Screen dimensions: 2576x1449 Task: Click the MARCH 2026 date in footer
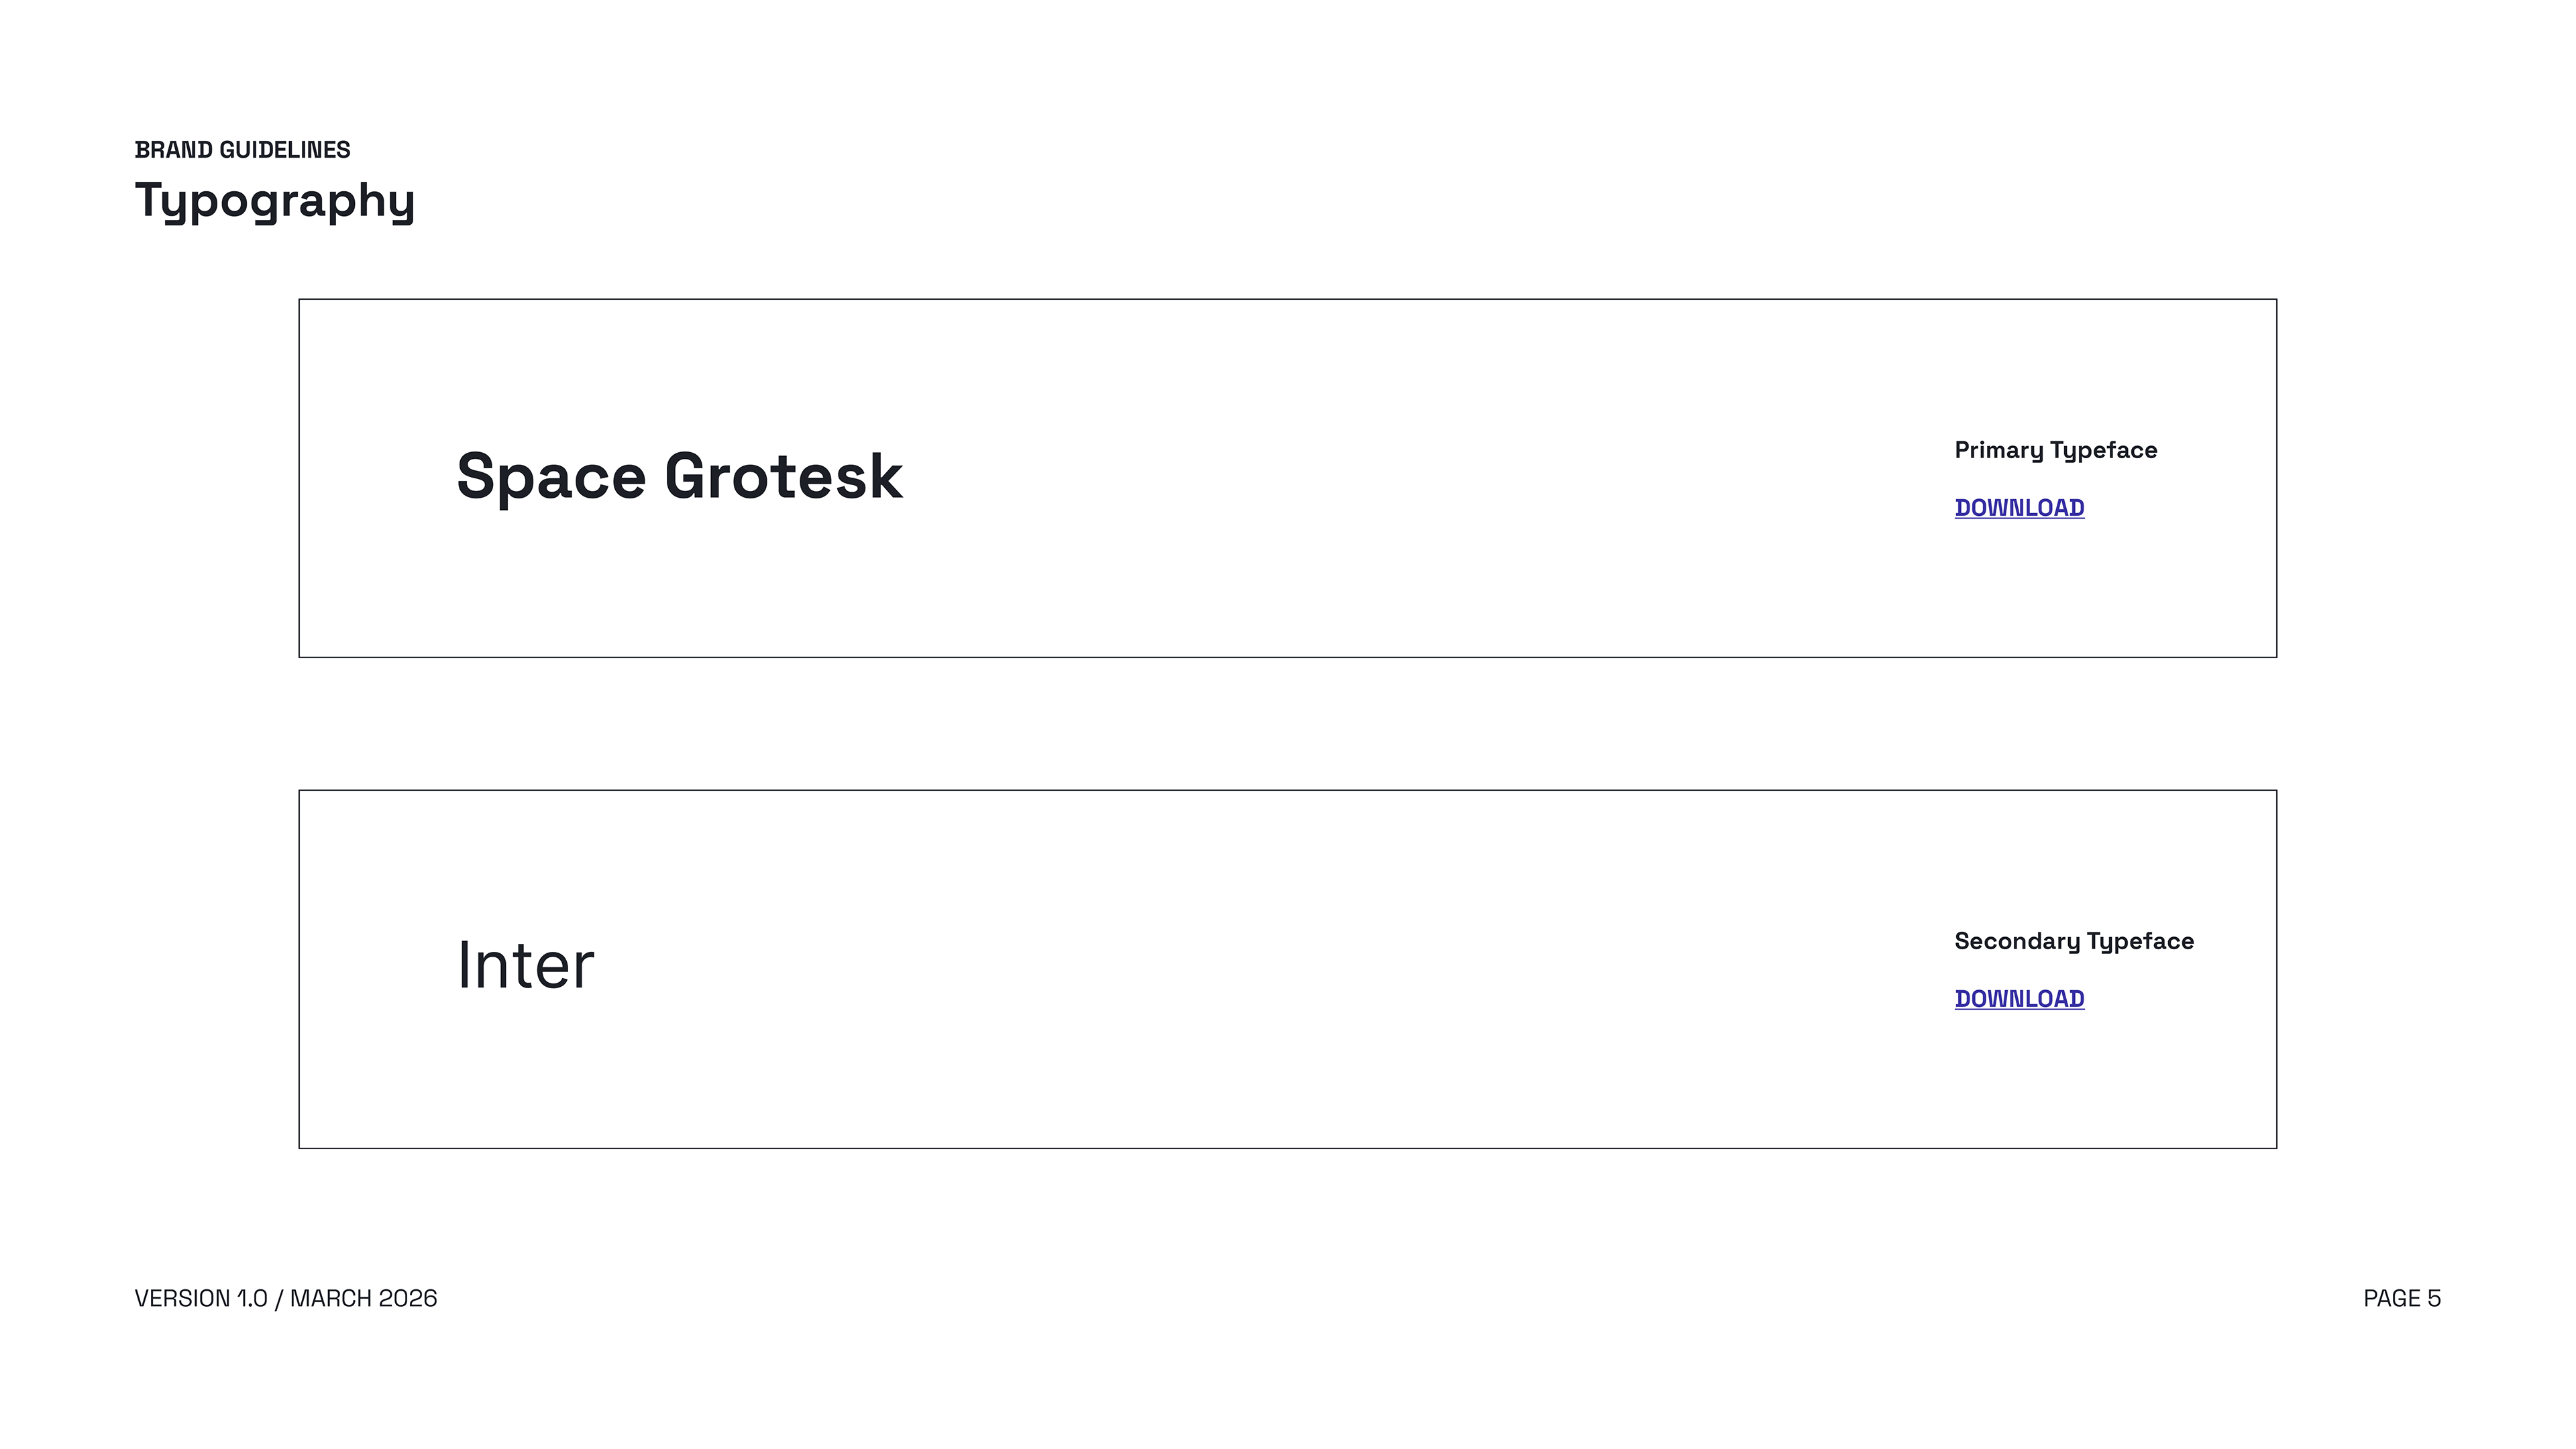click(x=363, y=1298)
